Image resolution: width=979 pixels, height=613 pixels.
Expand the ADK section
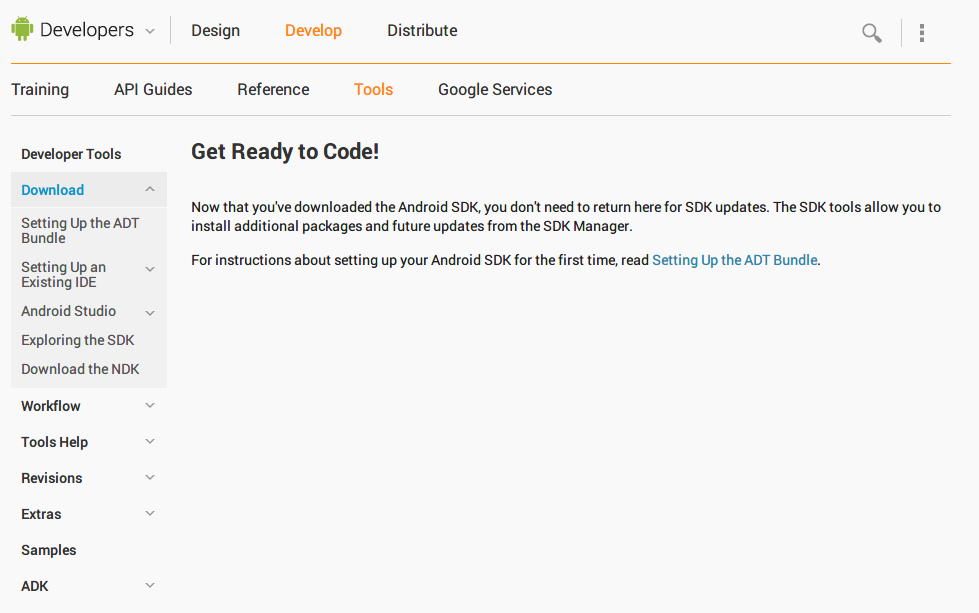pyautogui.click(x=150, y=585)
